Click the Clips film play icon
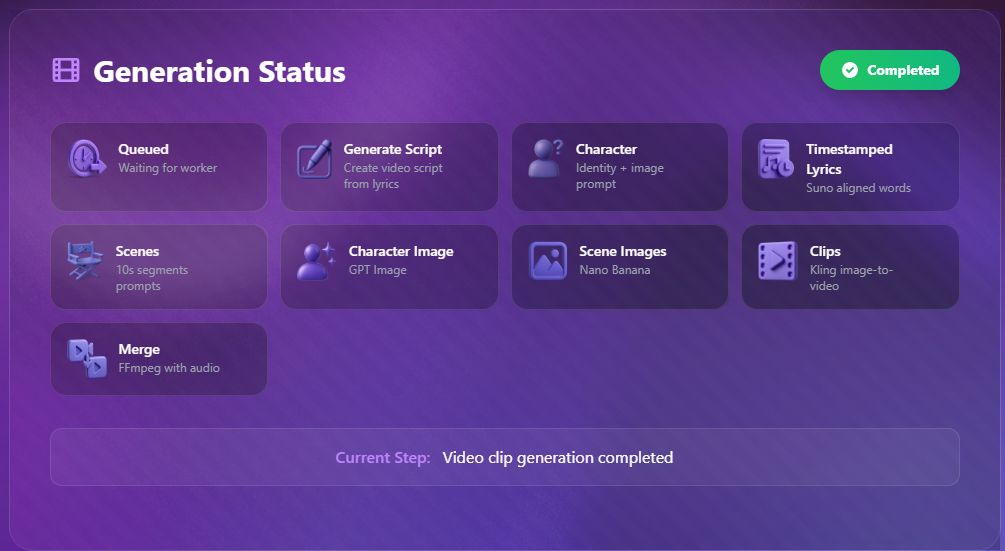The image size is (1005, 551). click(777, 261)
